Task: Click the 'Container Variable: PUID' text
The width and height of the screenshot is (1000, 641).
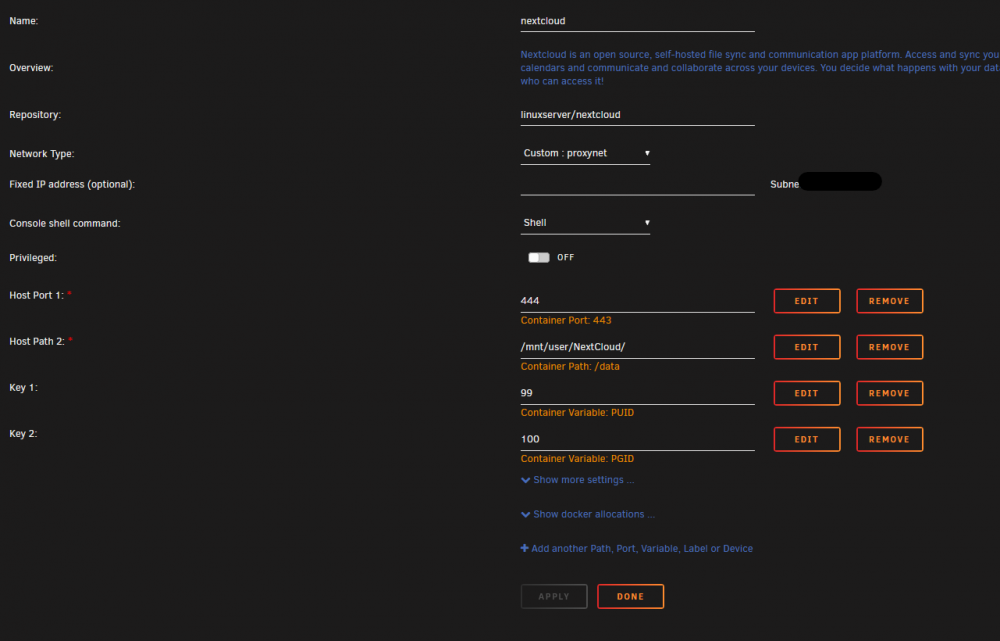Action: click(577, 413)
